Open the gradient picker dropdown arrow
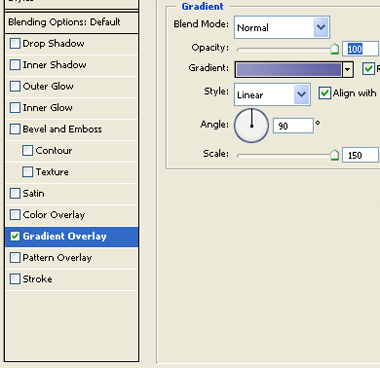 (x=347, y=69)
